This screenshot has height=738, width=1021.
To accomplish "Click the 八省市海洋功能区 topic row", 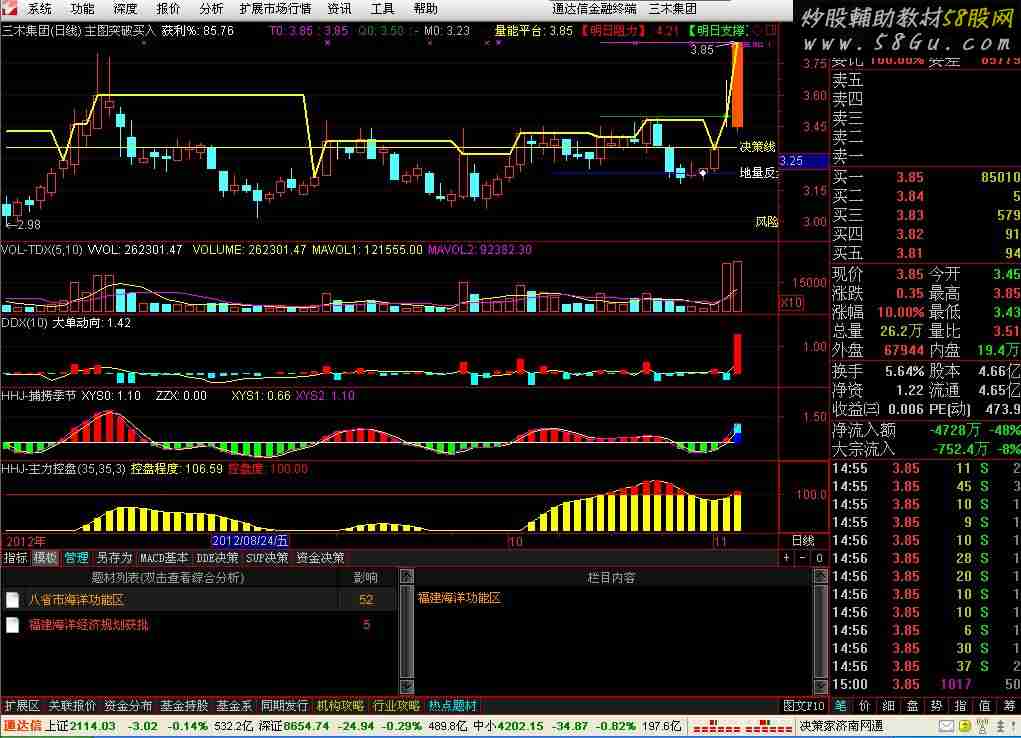I will [x=199, y=600].
